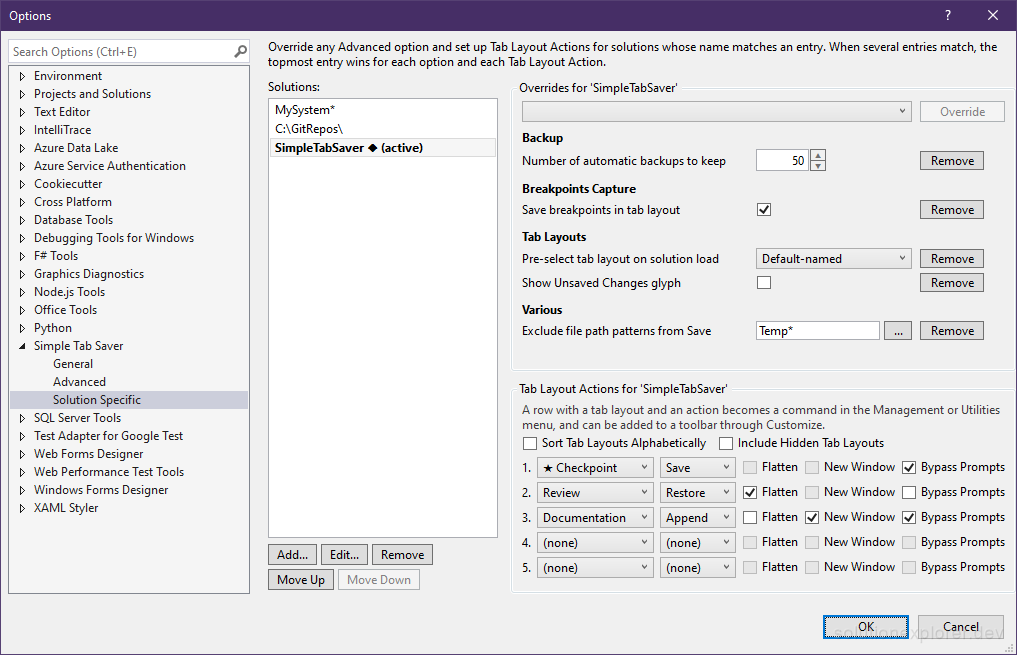The width and height of the screenshot is (1017, 655).
Task: Remove the automatic backups override
Action: [952, 161]
